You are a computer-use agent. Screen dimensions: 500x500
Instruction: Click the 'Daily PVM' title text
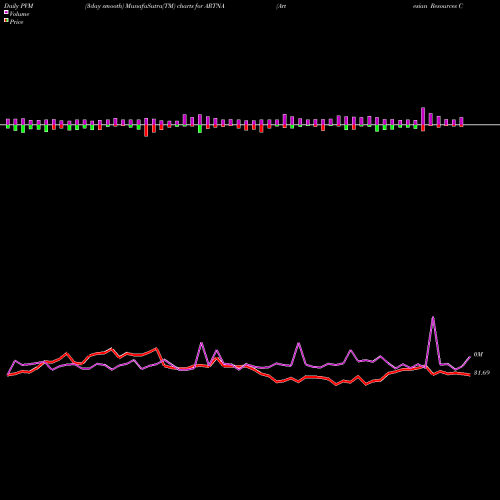click(19, 6)
